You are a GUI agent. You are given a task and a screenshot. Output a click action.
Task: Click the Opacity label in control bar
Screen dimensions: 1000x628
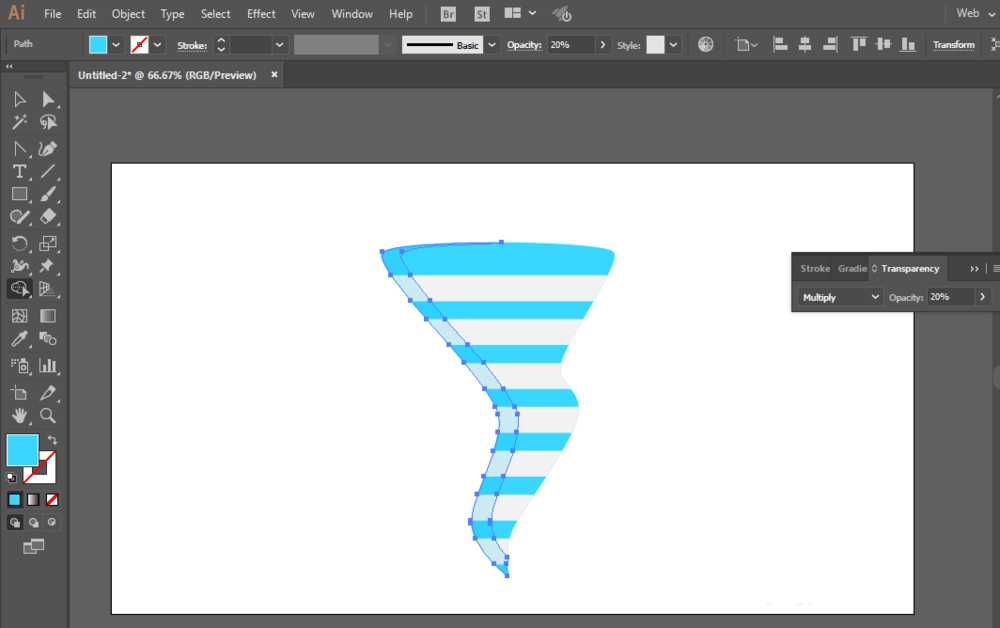point(524,45)
